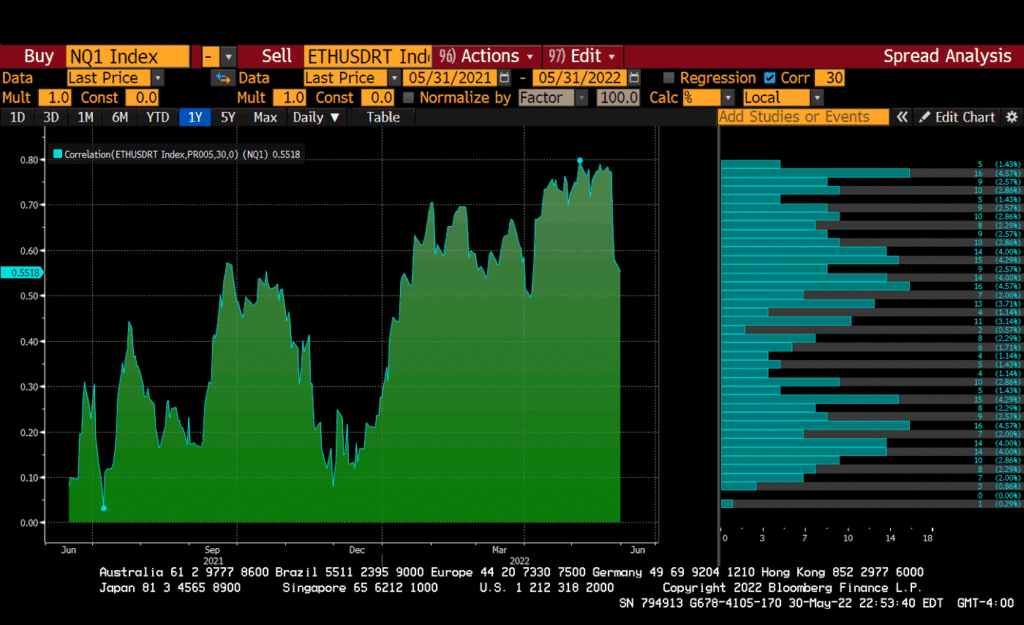This screenshot has width=1024, height=625.
Task: Click the Table view button
Action: pos(382,117)
